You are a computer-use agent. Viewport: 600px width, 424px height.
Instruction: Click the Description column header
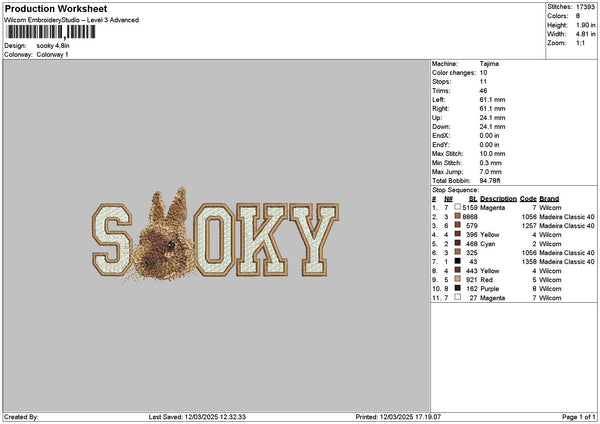coord(498,199)
